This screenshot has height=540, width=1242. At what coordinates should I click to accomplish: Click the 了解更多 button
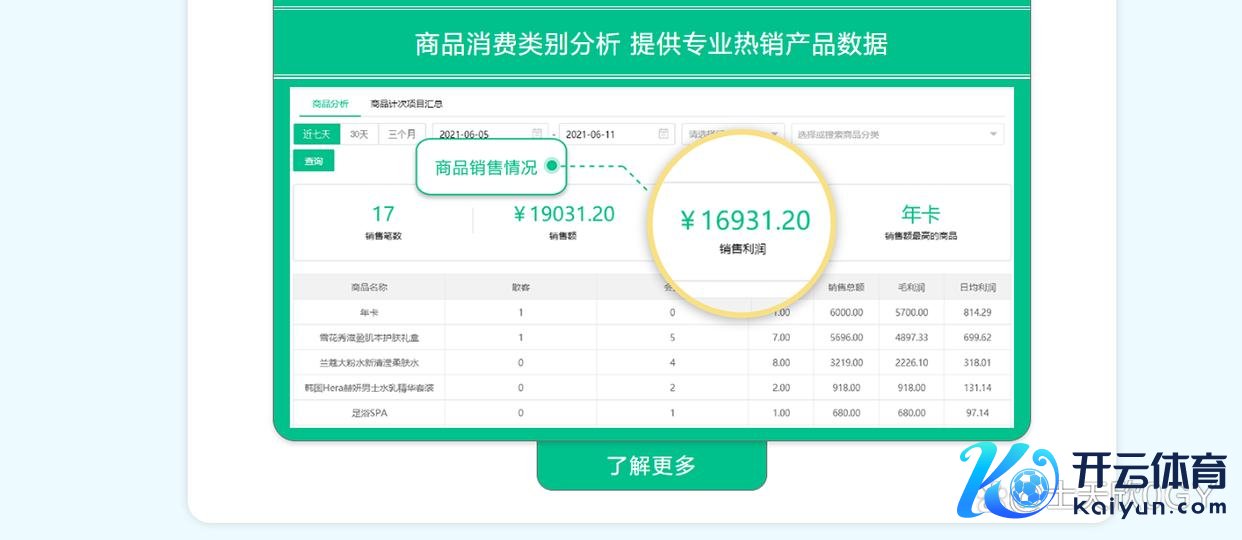click(x=651, y=465)
